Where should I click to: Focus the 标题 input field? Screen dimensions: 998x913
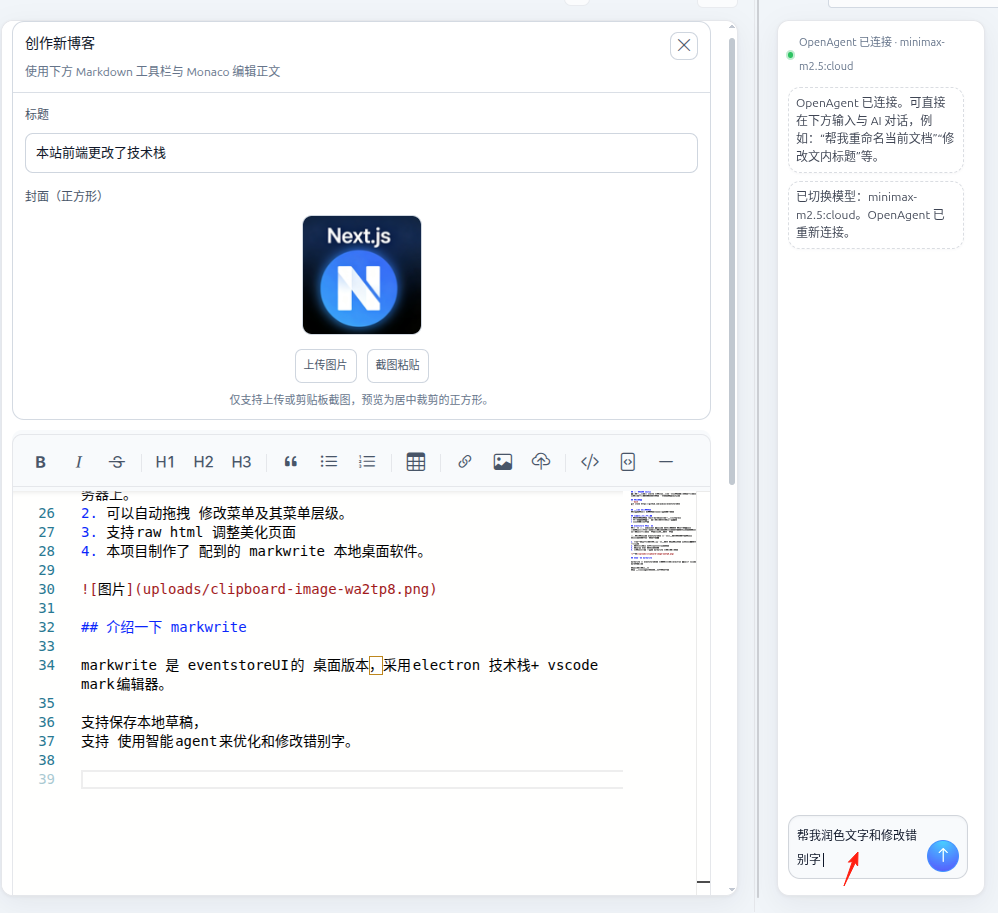pos(361,153)
